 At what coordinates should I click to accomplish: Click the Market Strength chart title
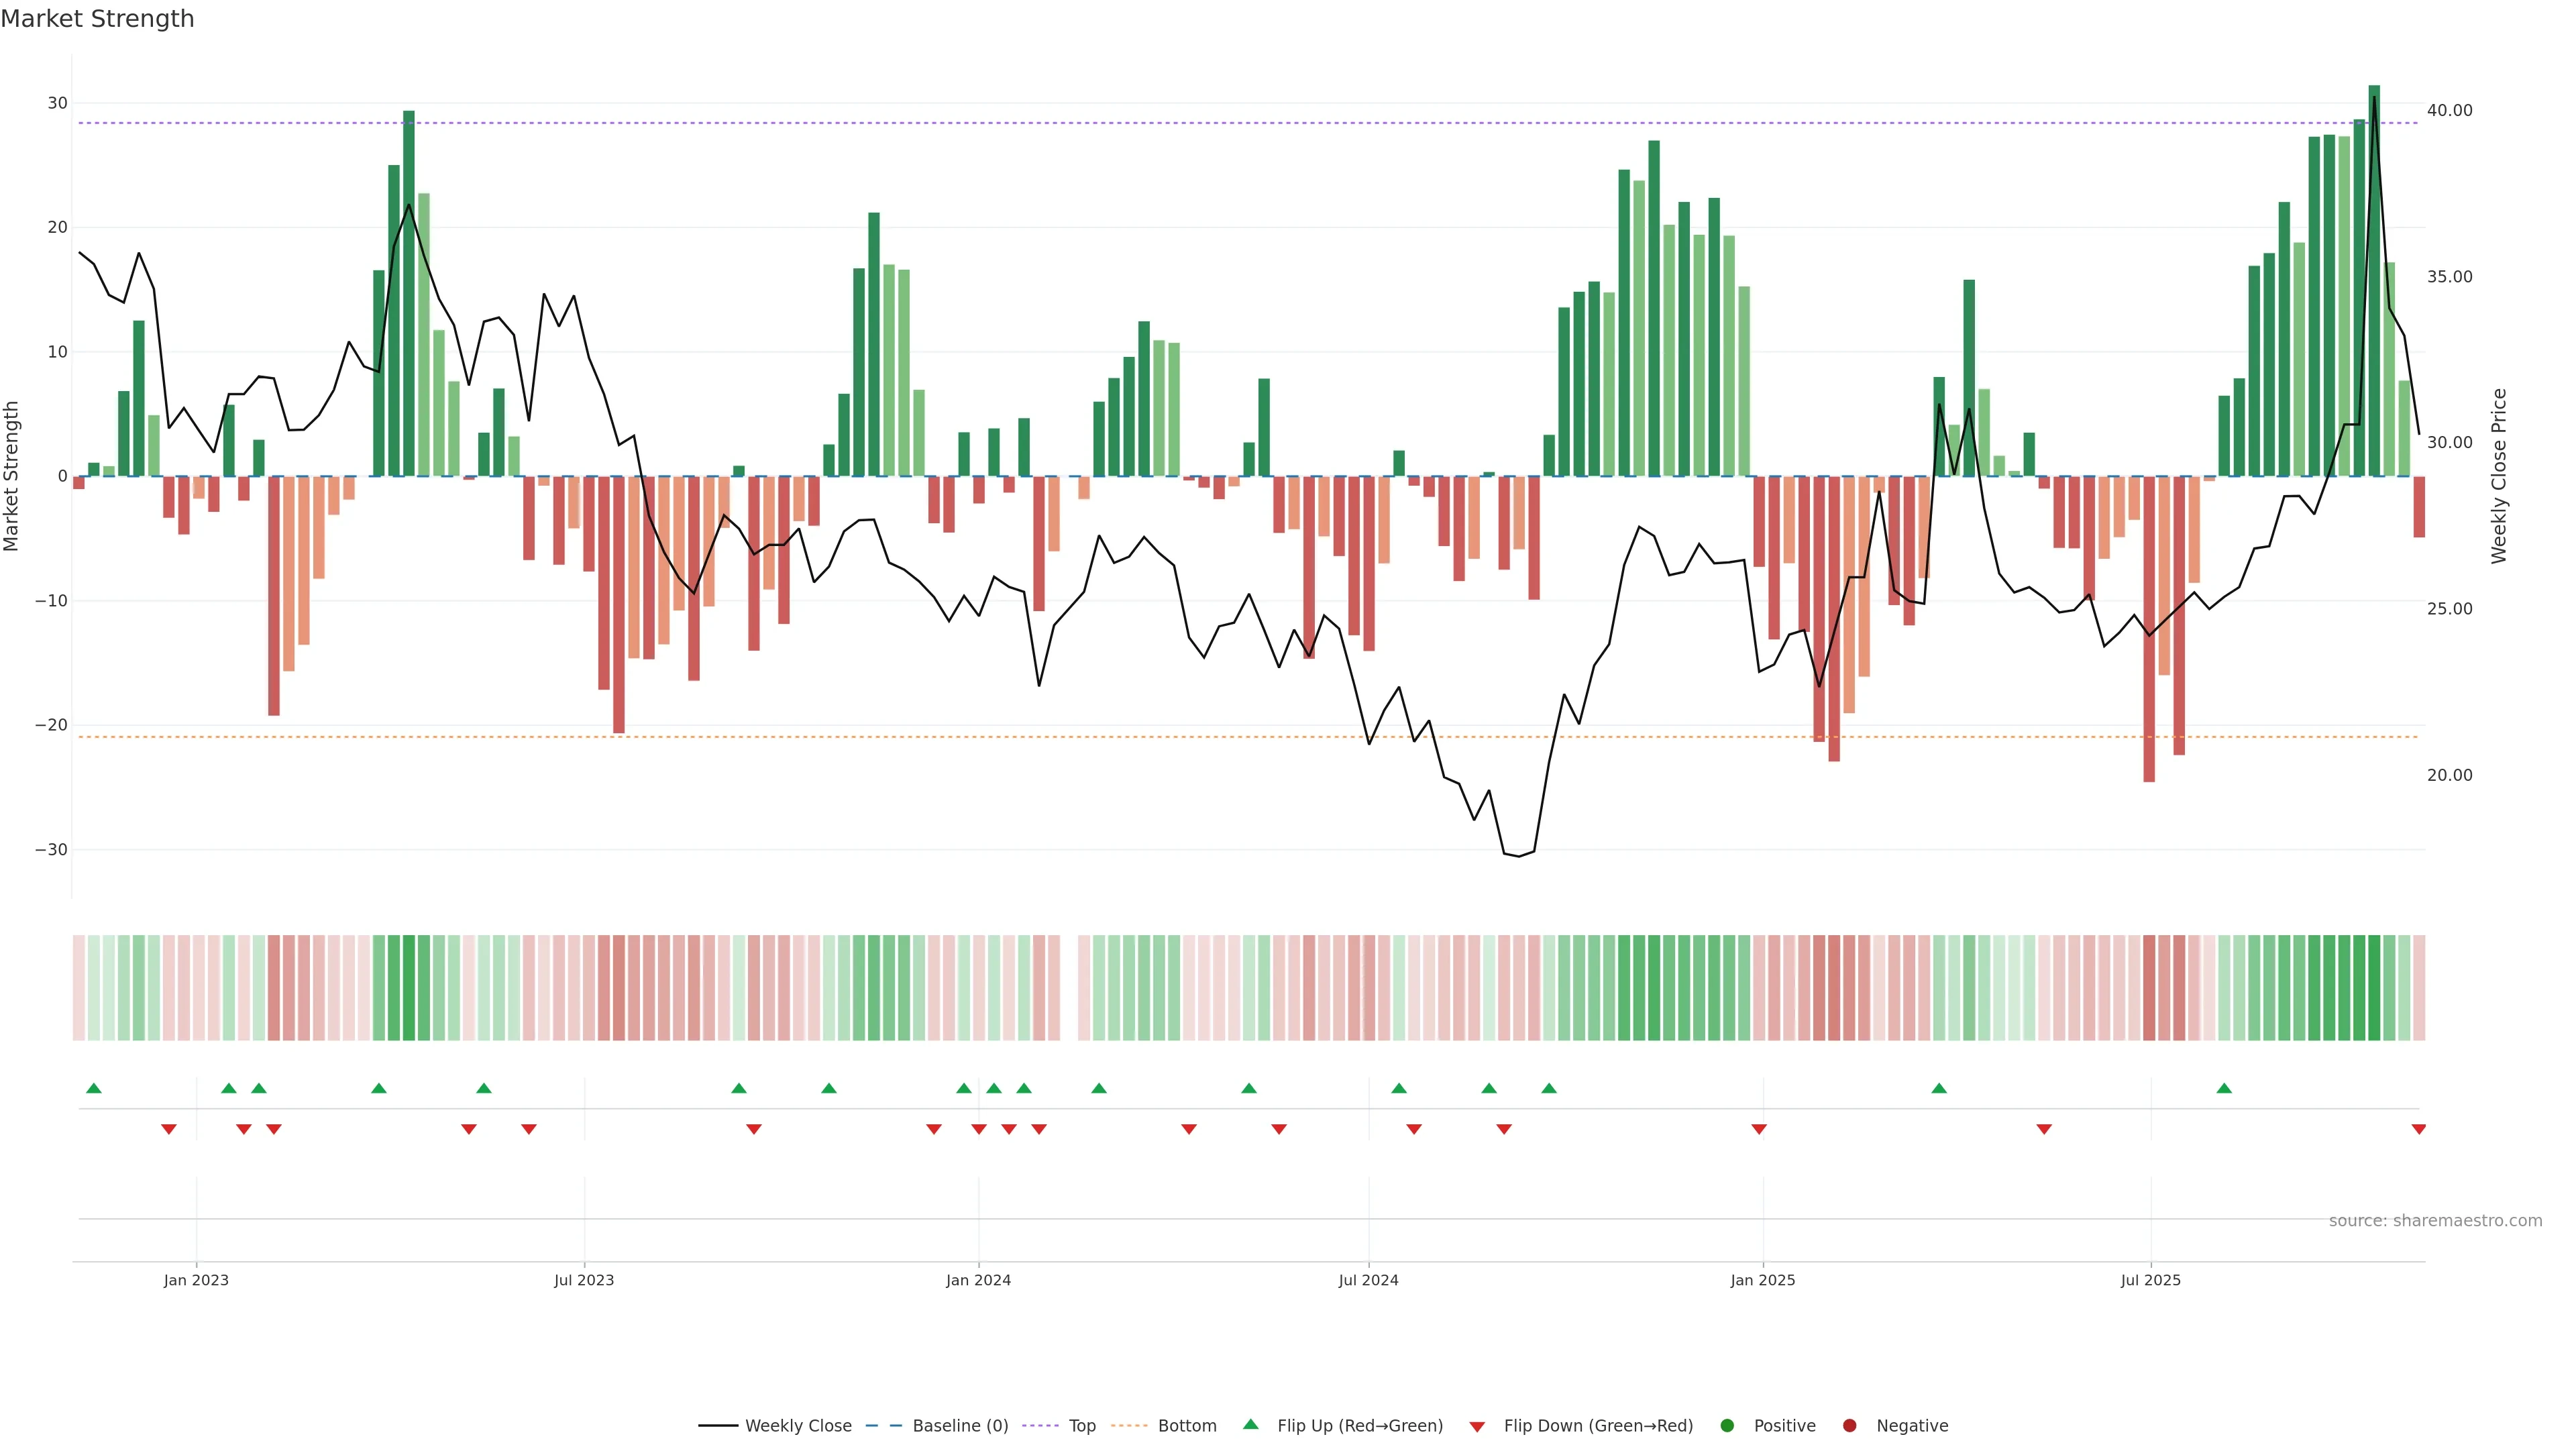97,19
